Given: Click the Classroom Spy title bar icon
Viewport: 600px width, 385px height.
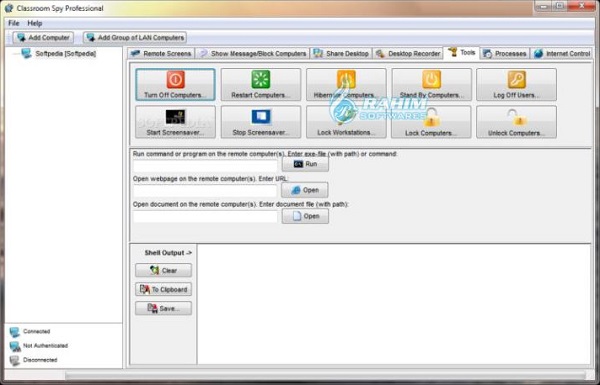Looking at the screenshot, I should point(8,8).
